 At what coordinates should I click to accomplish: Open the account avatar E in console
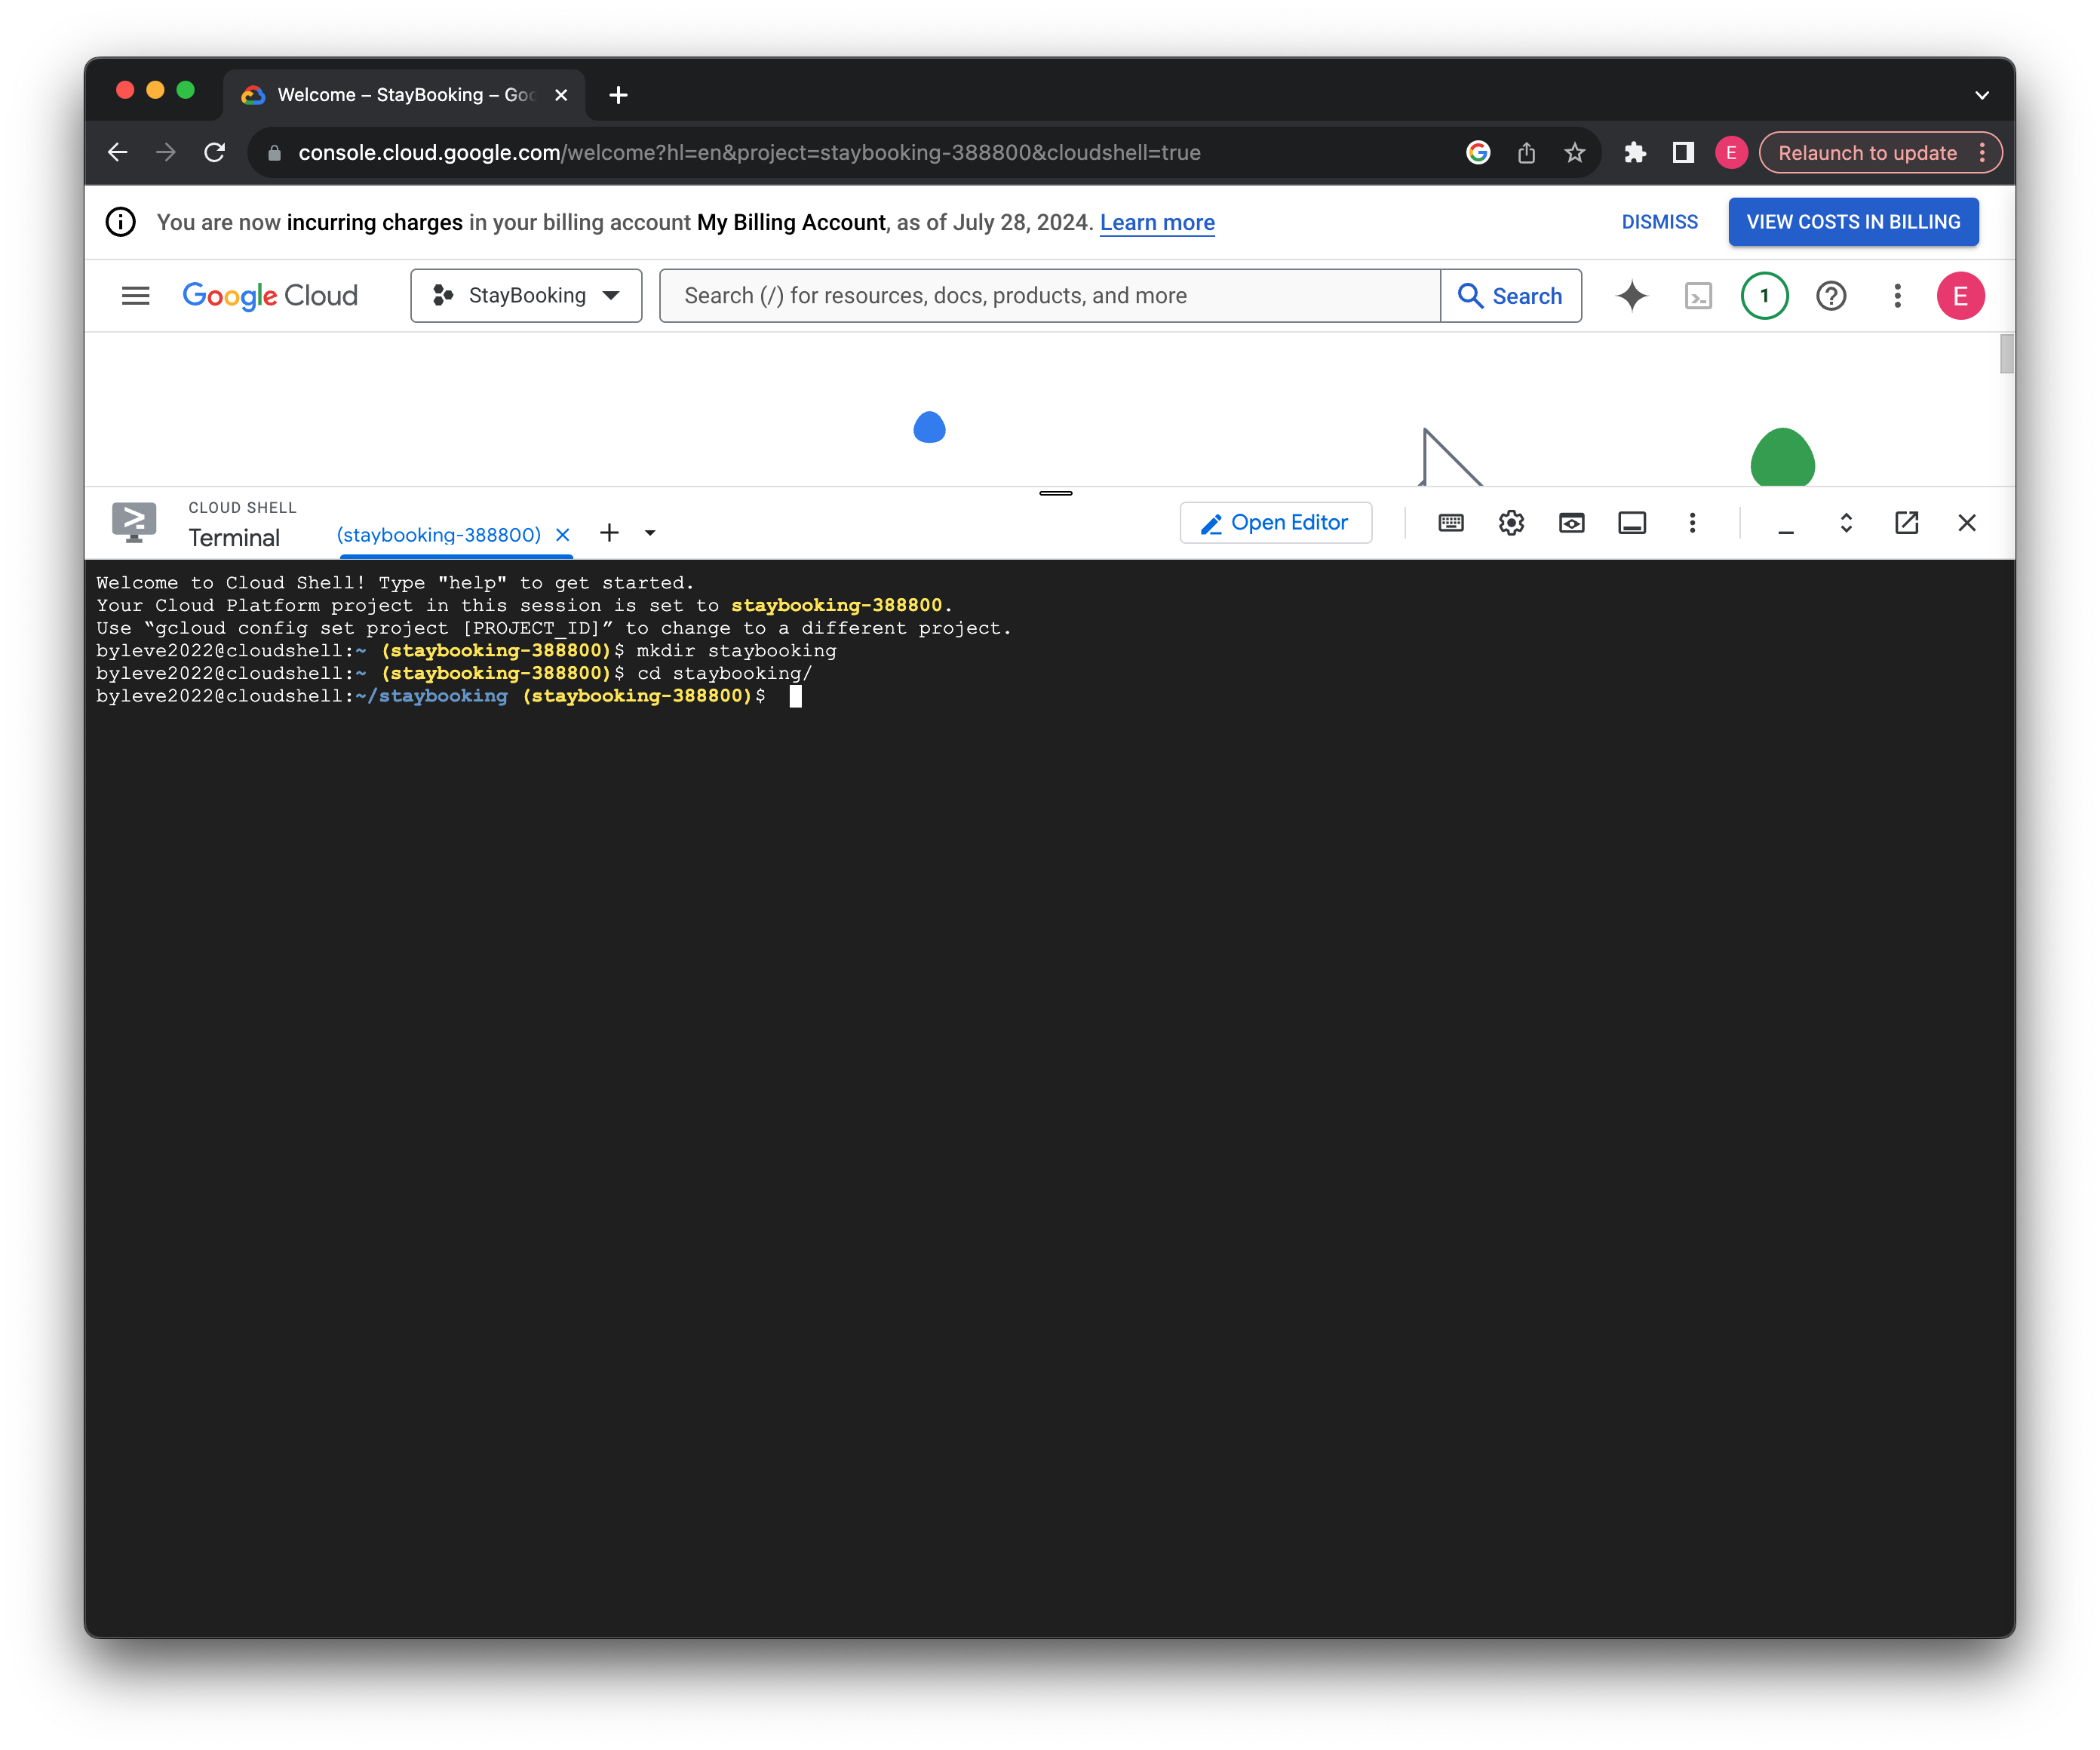click(1960, 296)
